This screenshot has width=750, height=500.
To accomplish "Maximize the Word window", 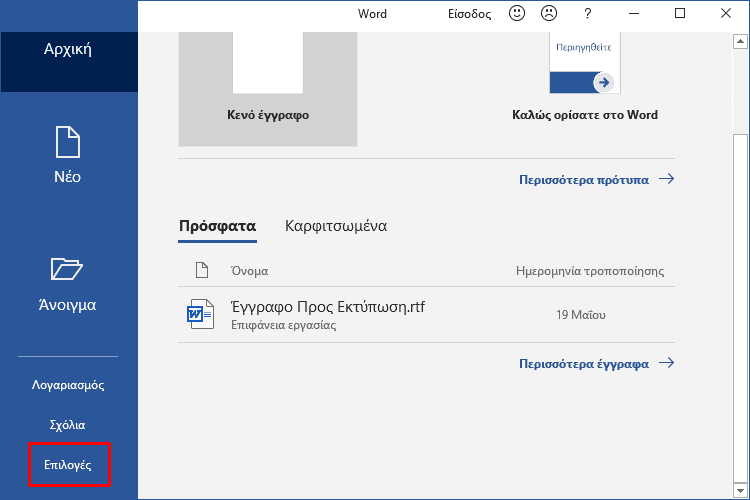I will click(680, 13).
